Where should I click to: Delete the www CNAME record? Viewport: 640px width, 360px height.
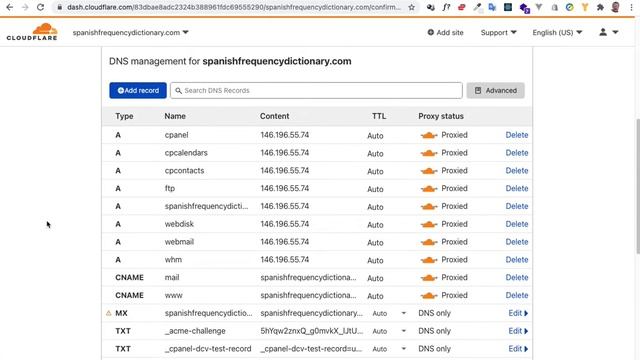tap(517, 296)
